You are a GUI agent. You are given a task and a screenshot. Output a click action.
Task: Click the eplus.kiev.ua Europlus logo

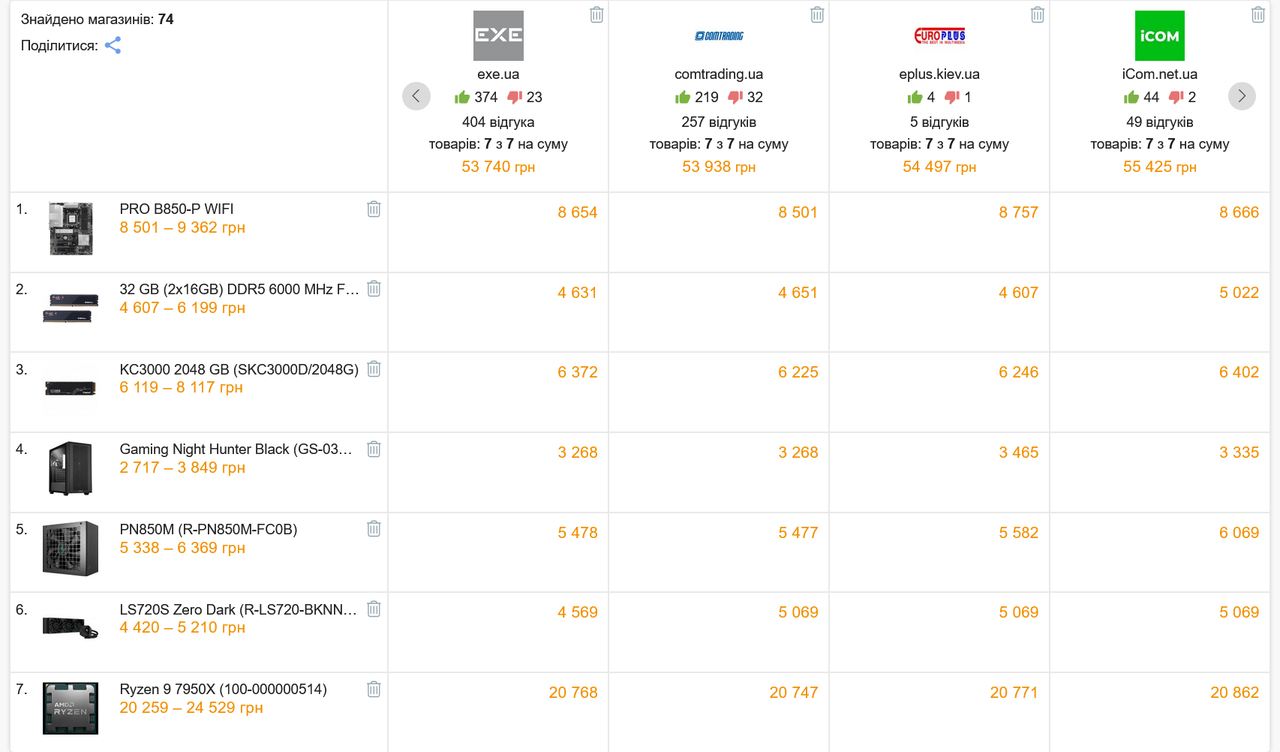click(x=940, y=36)
